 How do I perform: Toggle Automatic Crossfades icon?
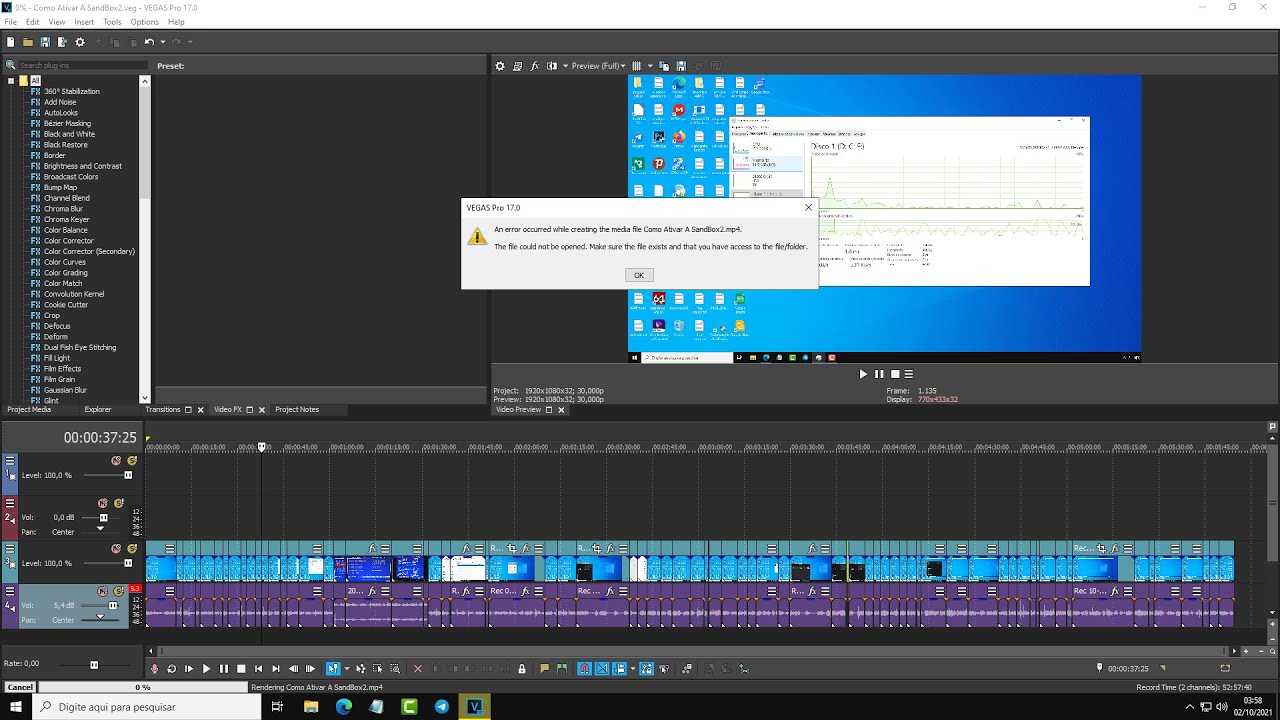click(x=602, y=668)
